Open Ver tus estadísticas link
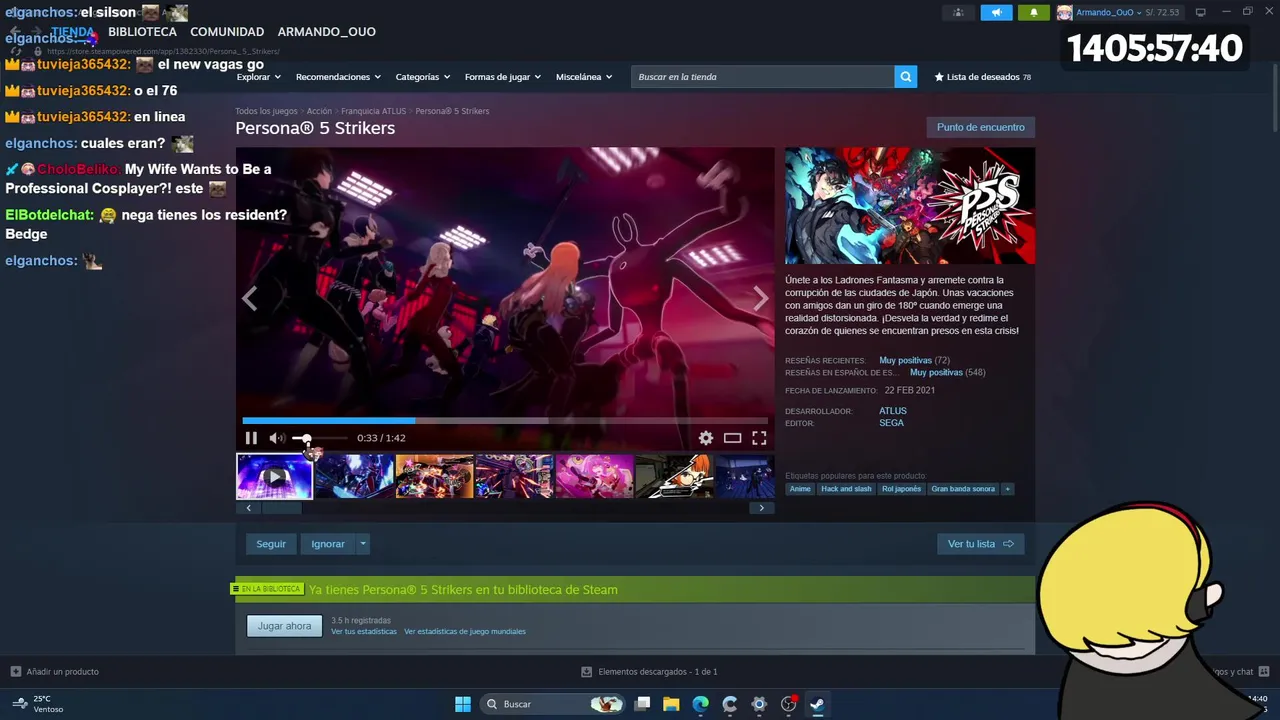This screenshot has height=720, width=1280. [364, 632]
